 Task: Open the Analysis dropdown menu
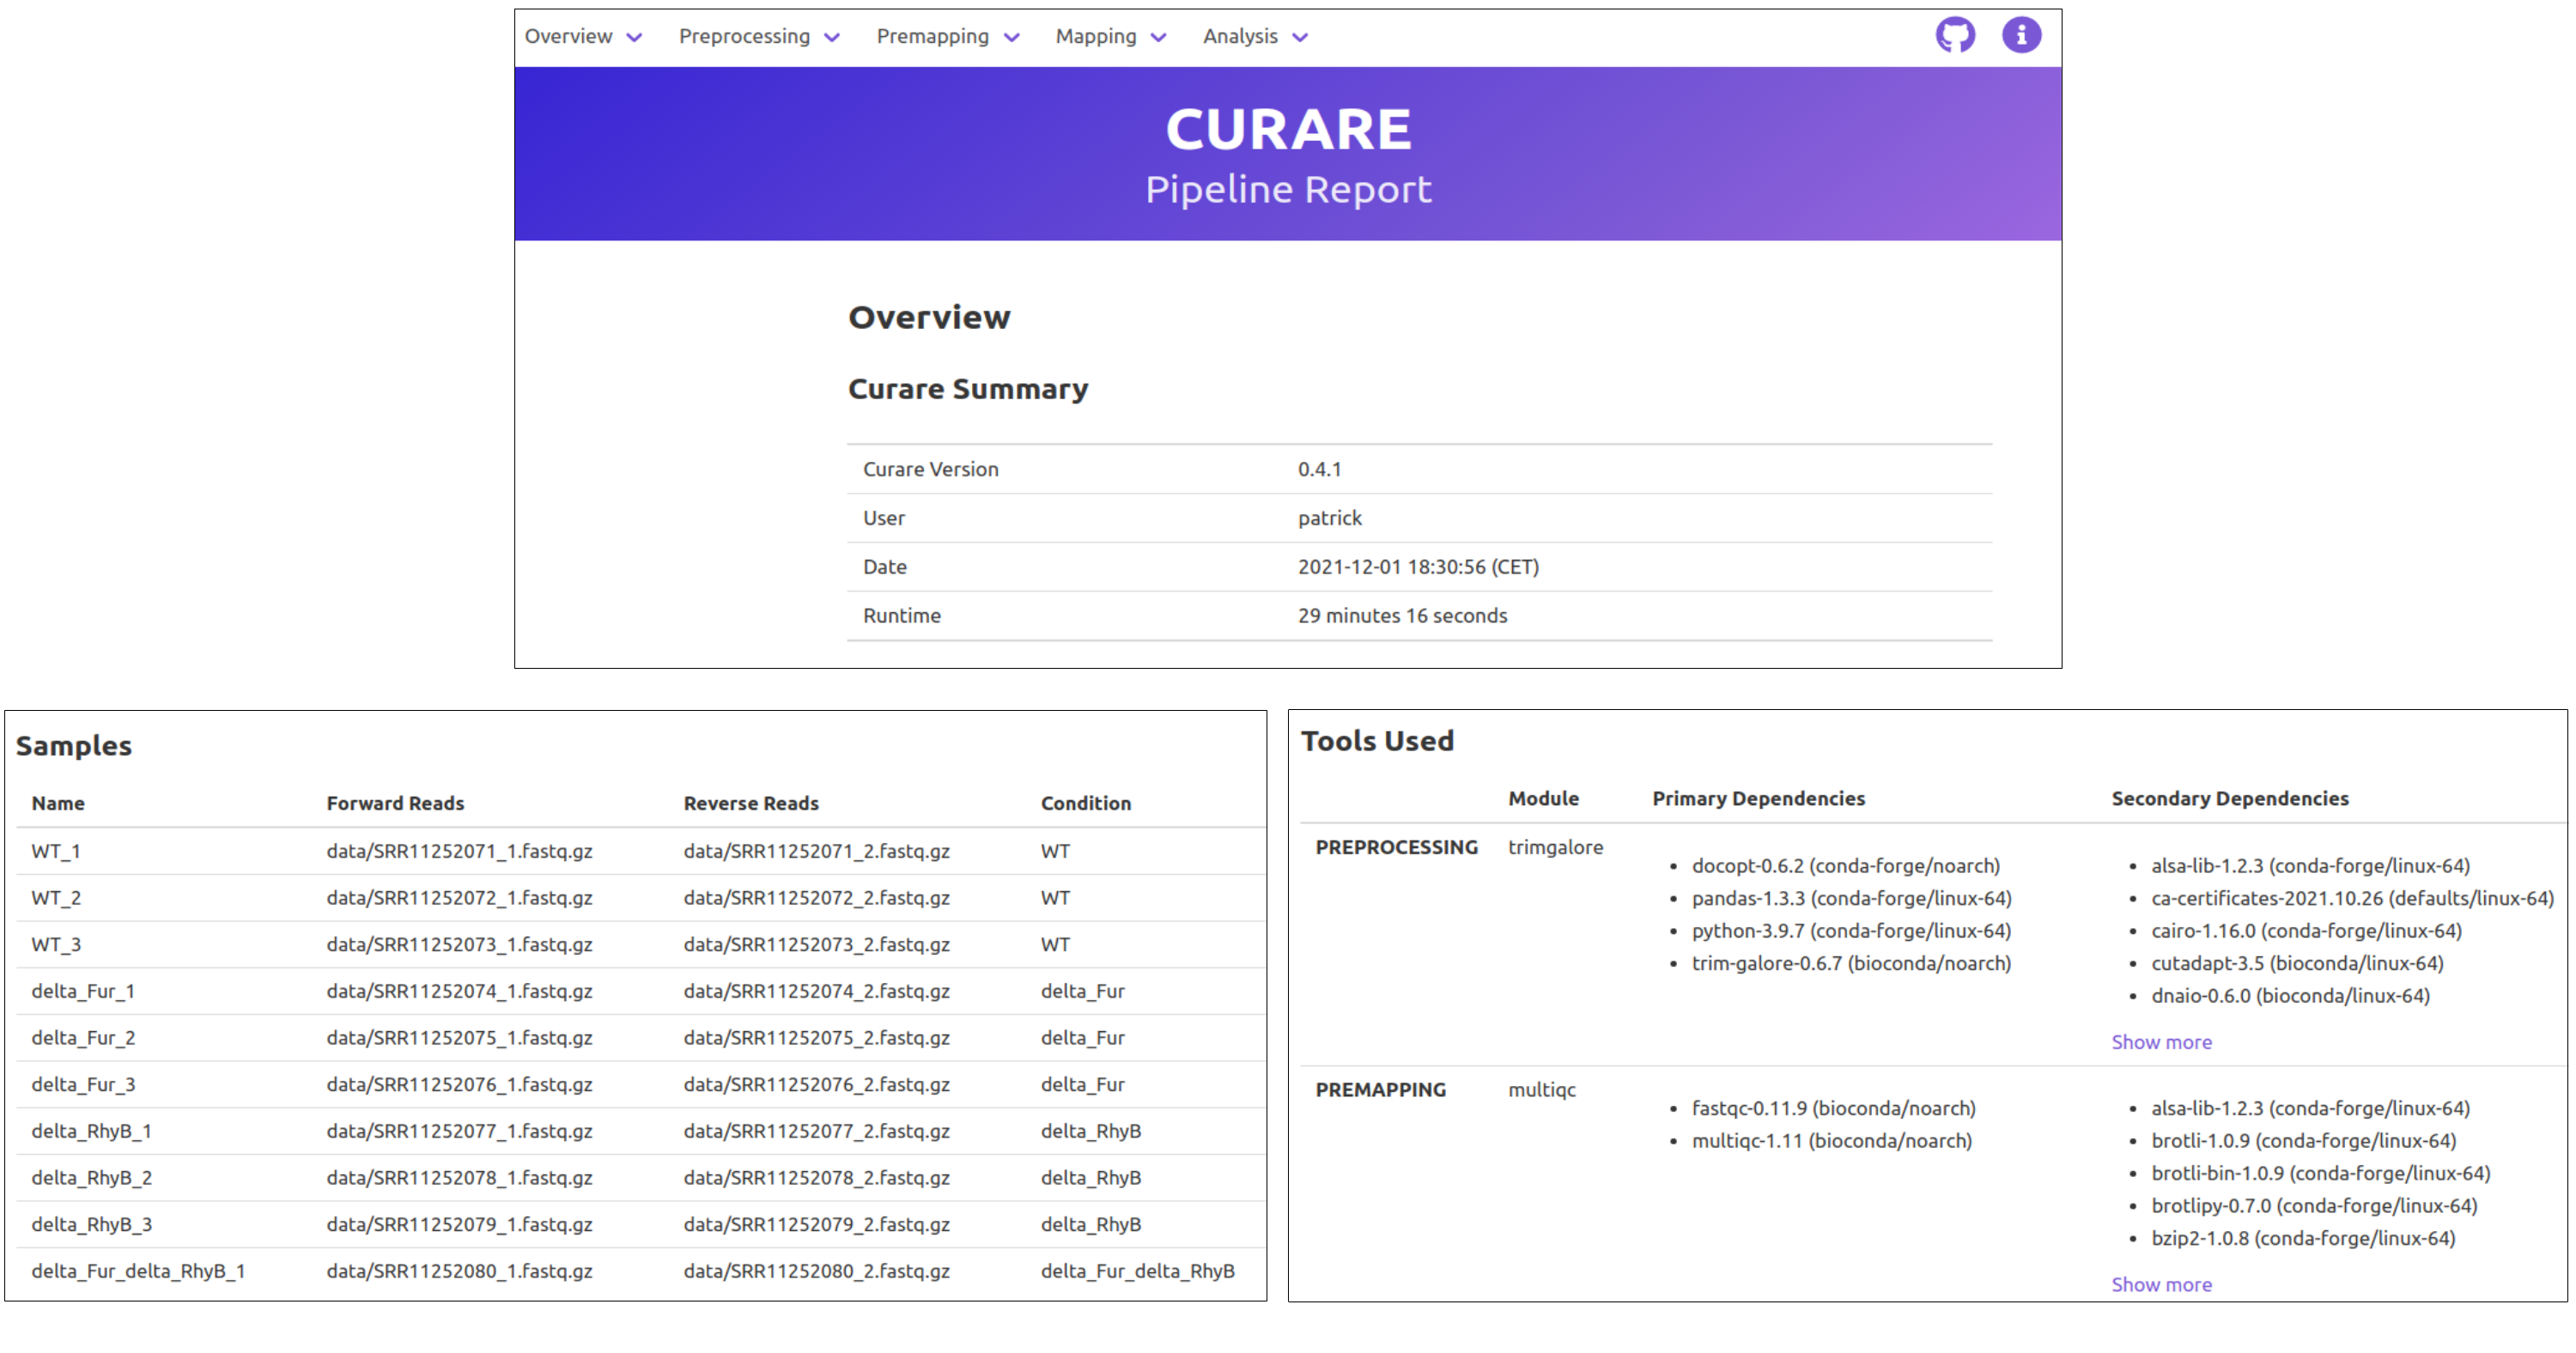click(x=1300, y=36)
